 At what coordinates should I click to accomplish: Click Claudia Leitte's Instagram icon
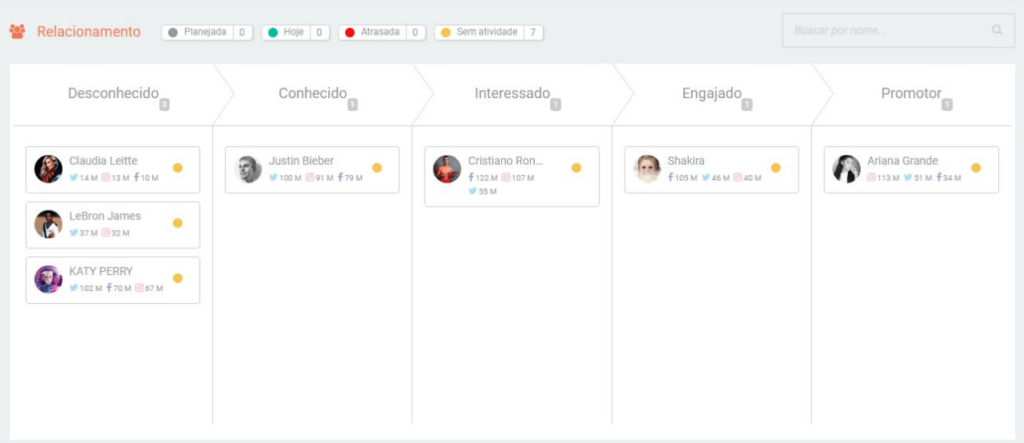coord(106,177)
